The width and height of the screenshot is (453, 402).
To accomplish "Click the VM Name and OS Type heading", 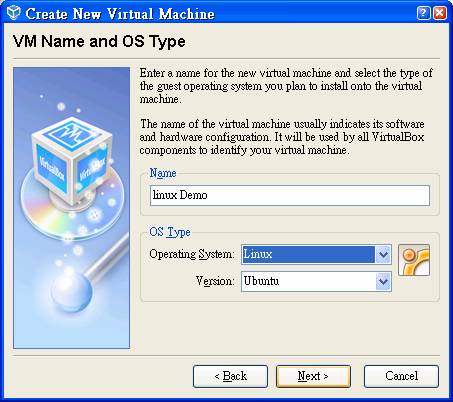I will [99, 42].
